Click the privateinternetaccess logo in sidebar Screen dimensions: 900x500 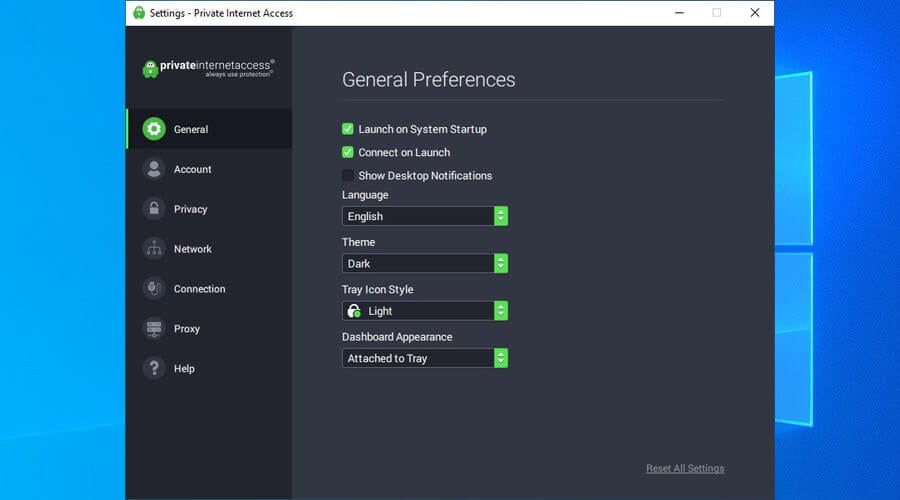click(x=208, y=68)
